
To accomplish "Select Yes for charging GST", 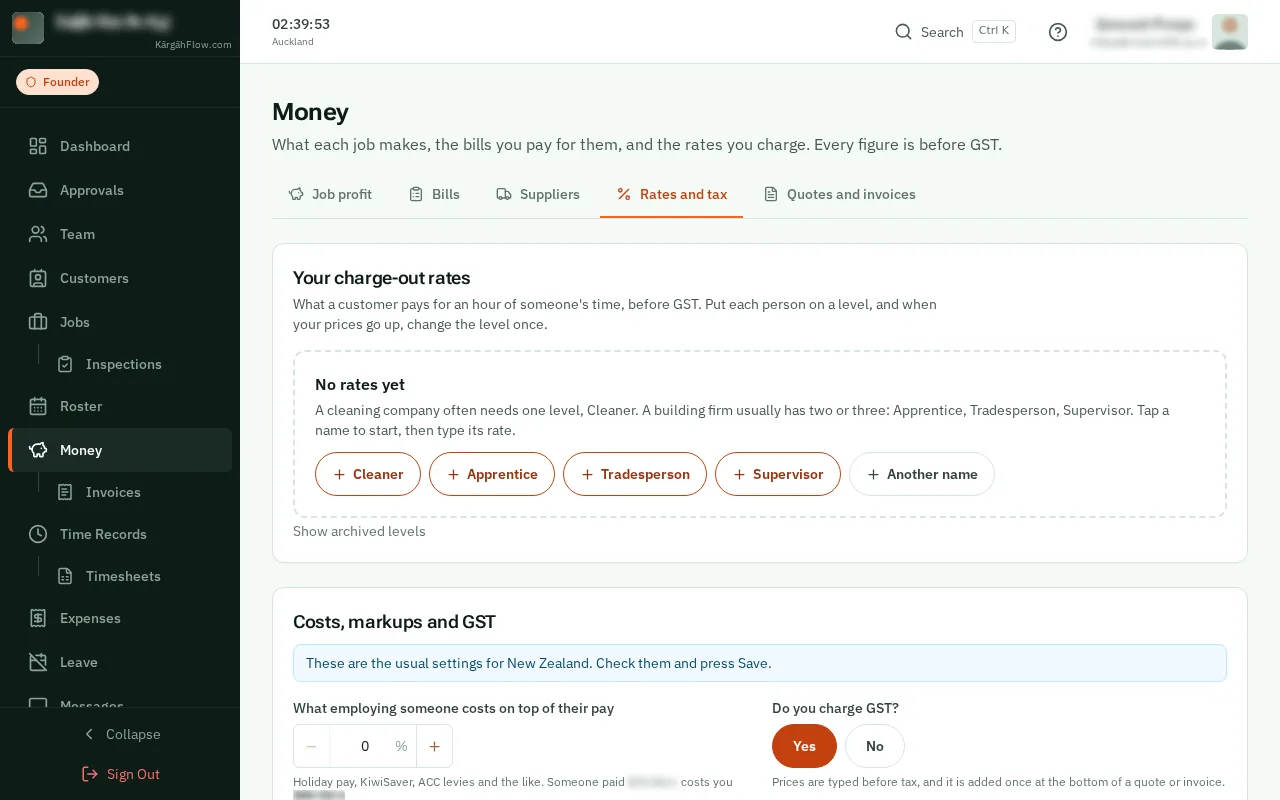I will (804, 746).
